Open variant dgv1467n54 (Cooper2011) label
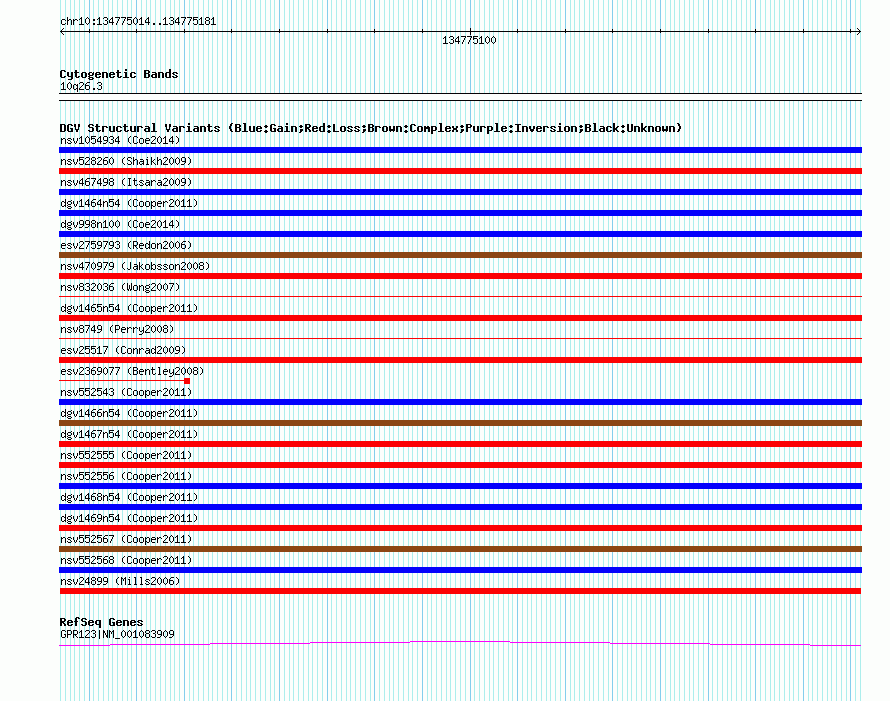The width and height of the screenshot is (890, 701). pyautogui.click(x=129, y=434)
